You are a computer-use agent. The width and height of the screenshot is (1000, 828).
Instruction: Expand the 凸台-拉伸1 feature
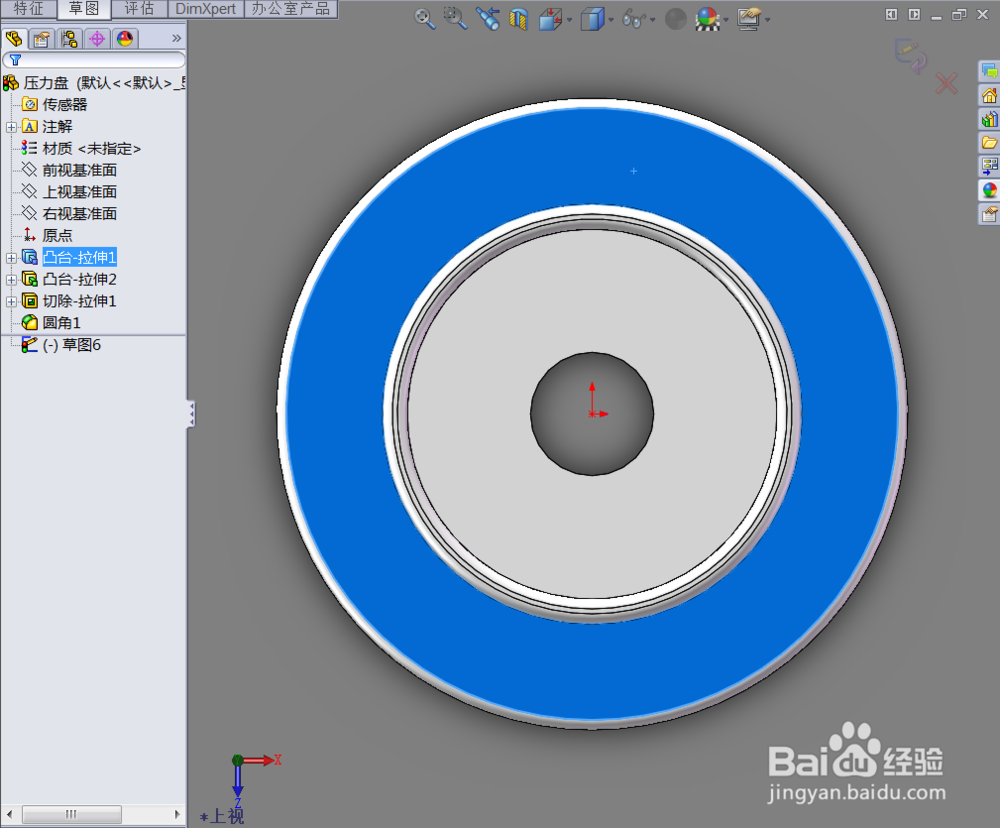pos(11,258)
